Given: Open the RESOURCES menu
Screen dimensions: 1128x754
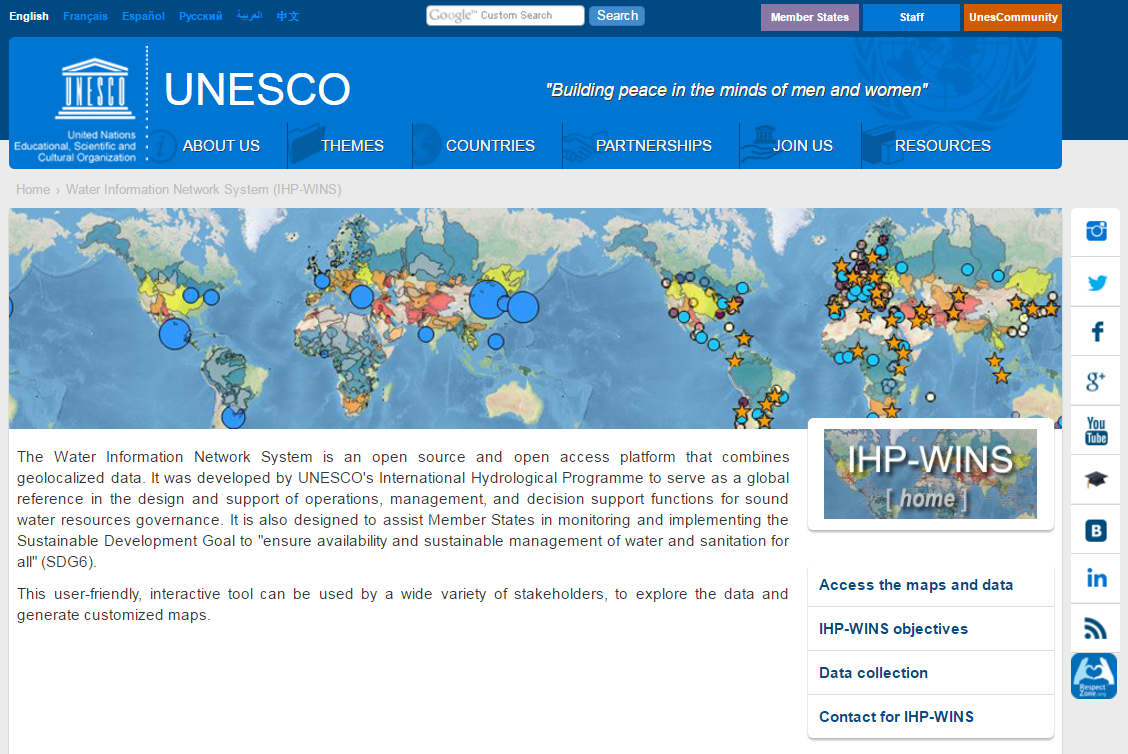Looking at the screenshot, I should (x=942, y=146).
